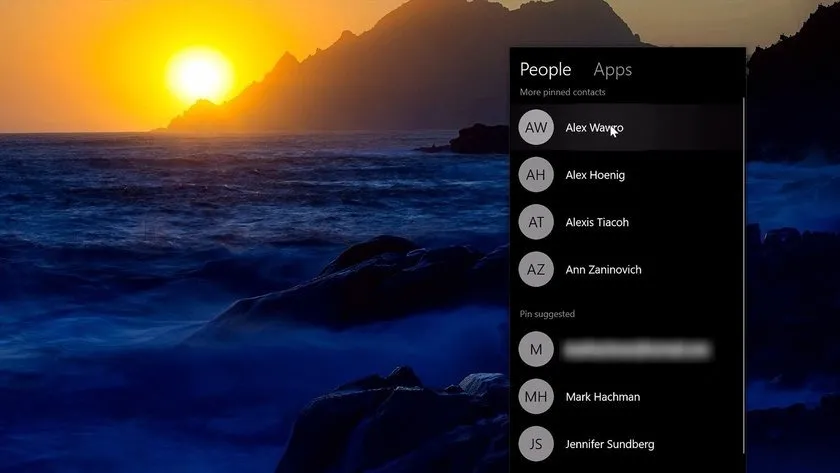Click the Alex Wawro name text
Image resolution: width=840 pixels, height=473 pixels.
594,127
